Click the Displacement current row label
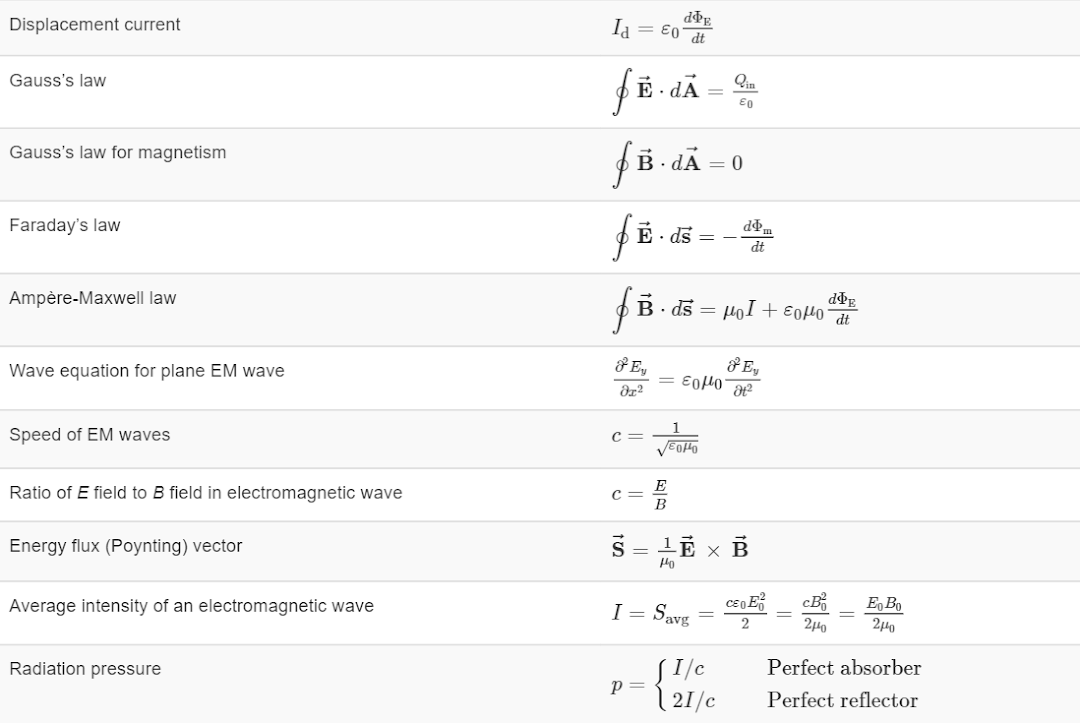 pyautogui.click(x=94, y=25)
